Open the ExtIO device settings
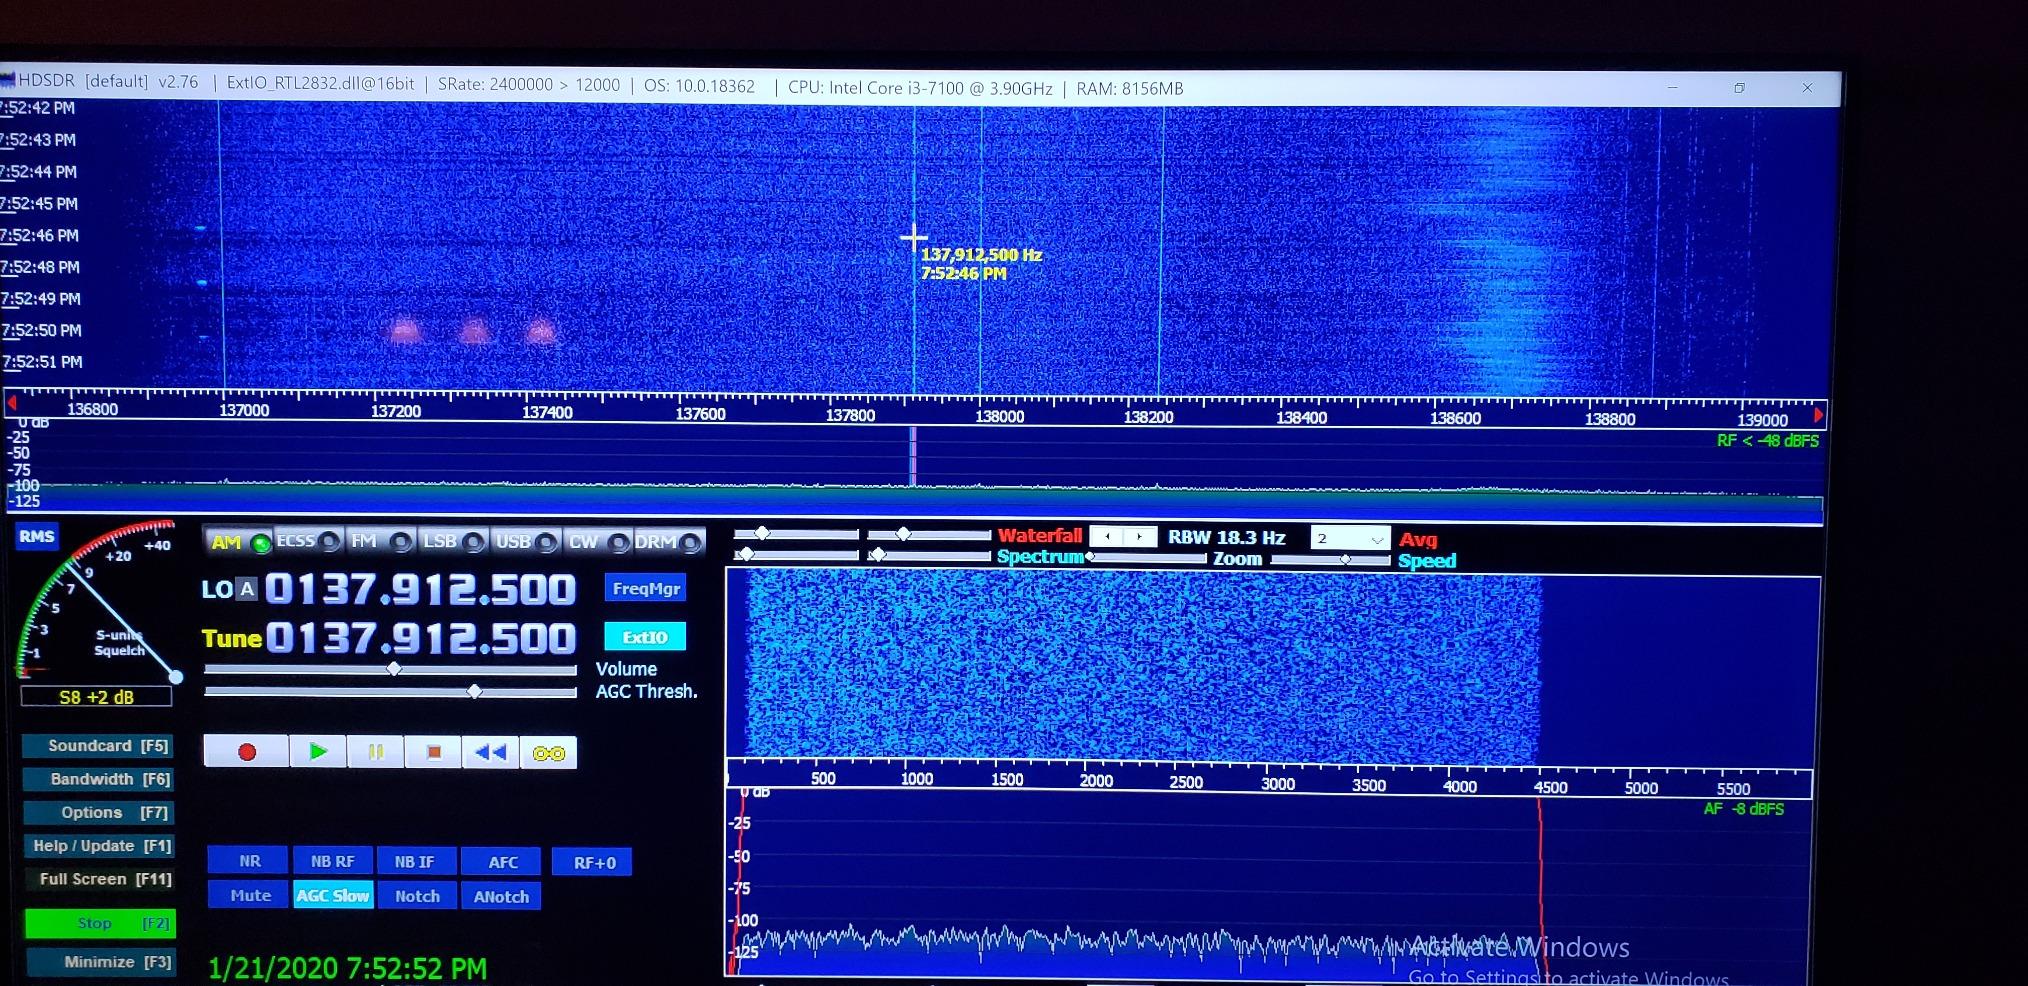Image resolution: width=2028 pixels, height=986 pixels. point(645,637)
